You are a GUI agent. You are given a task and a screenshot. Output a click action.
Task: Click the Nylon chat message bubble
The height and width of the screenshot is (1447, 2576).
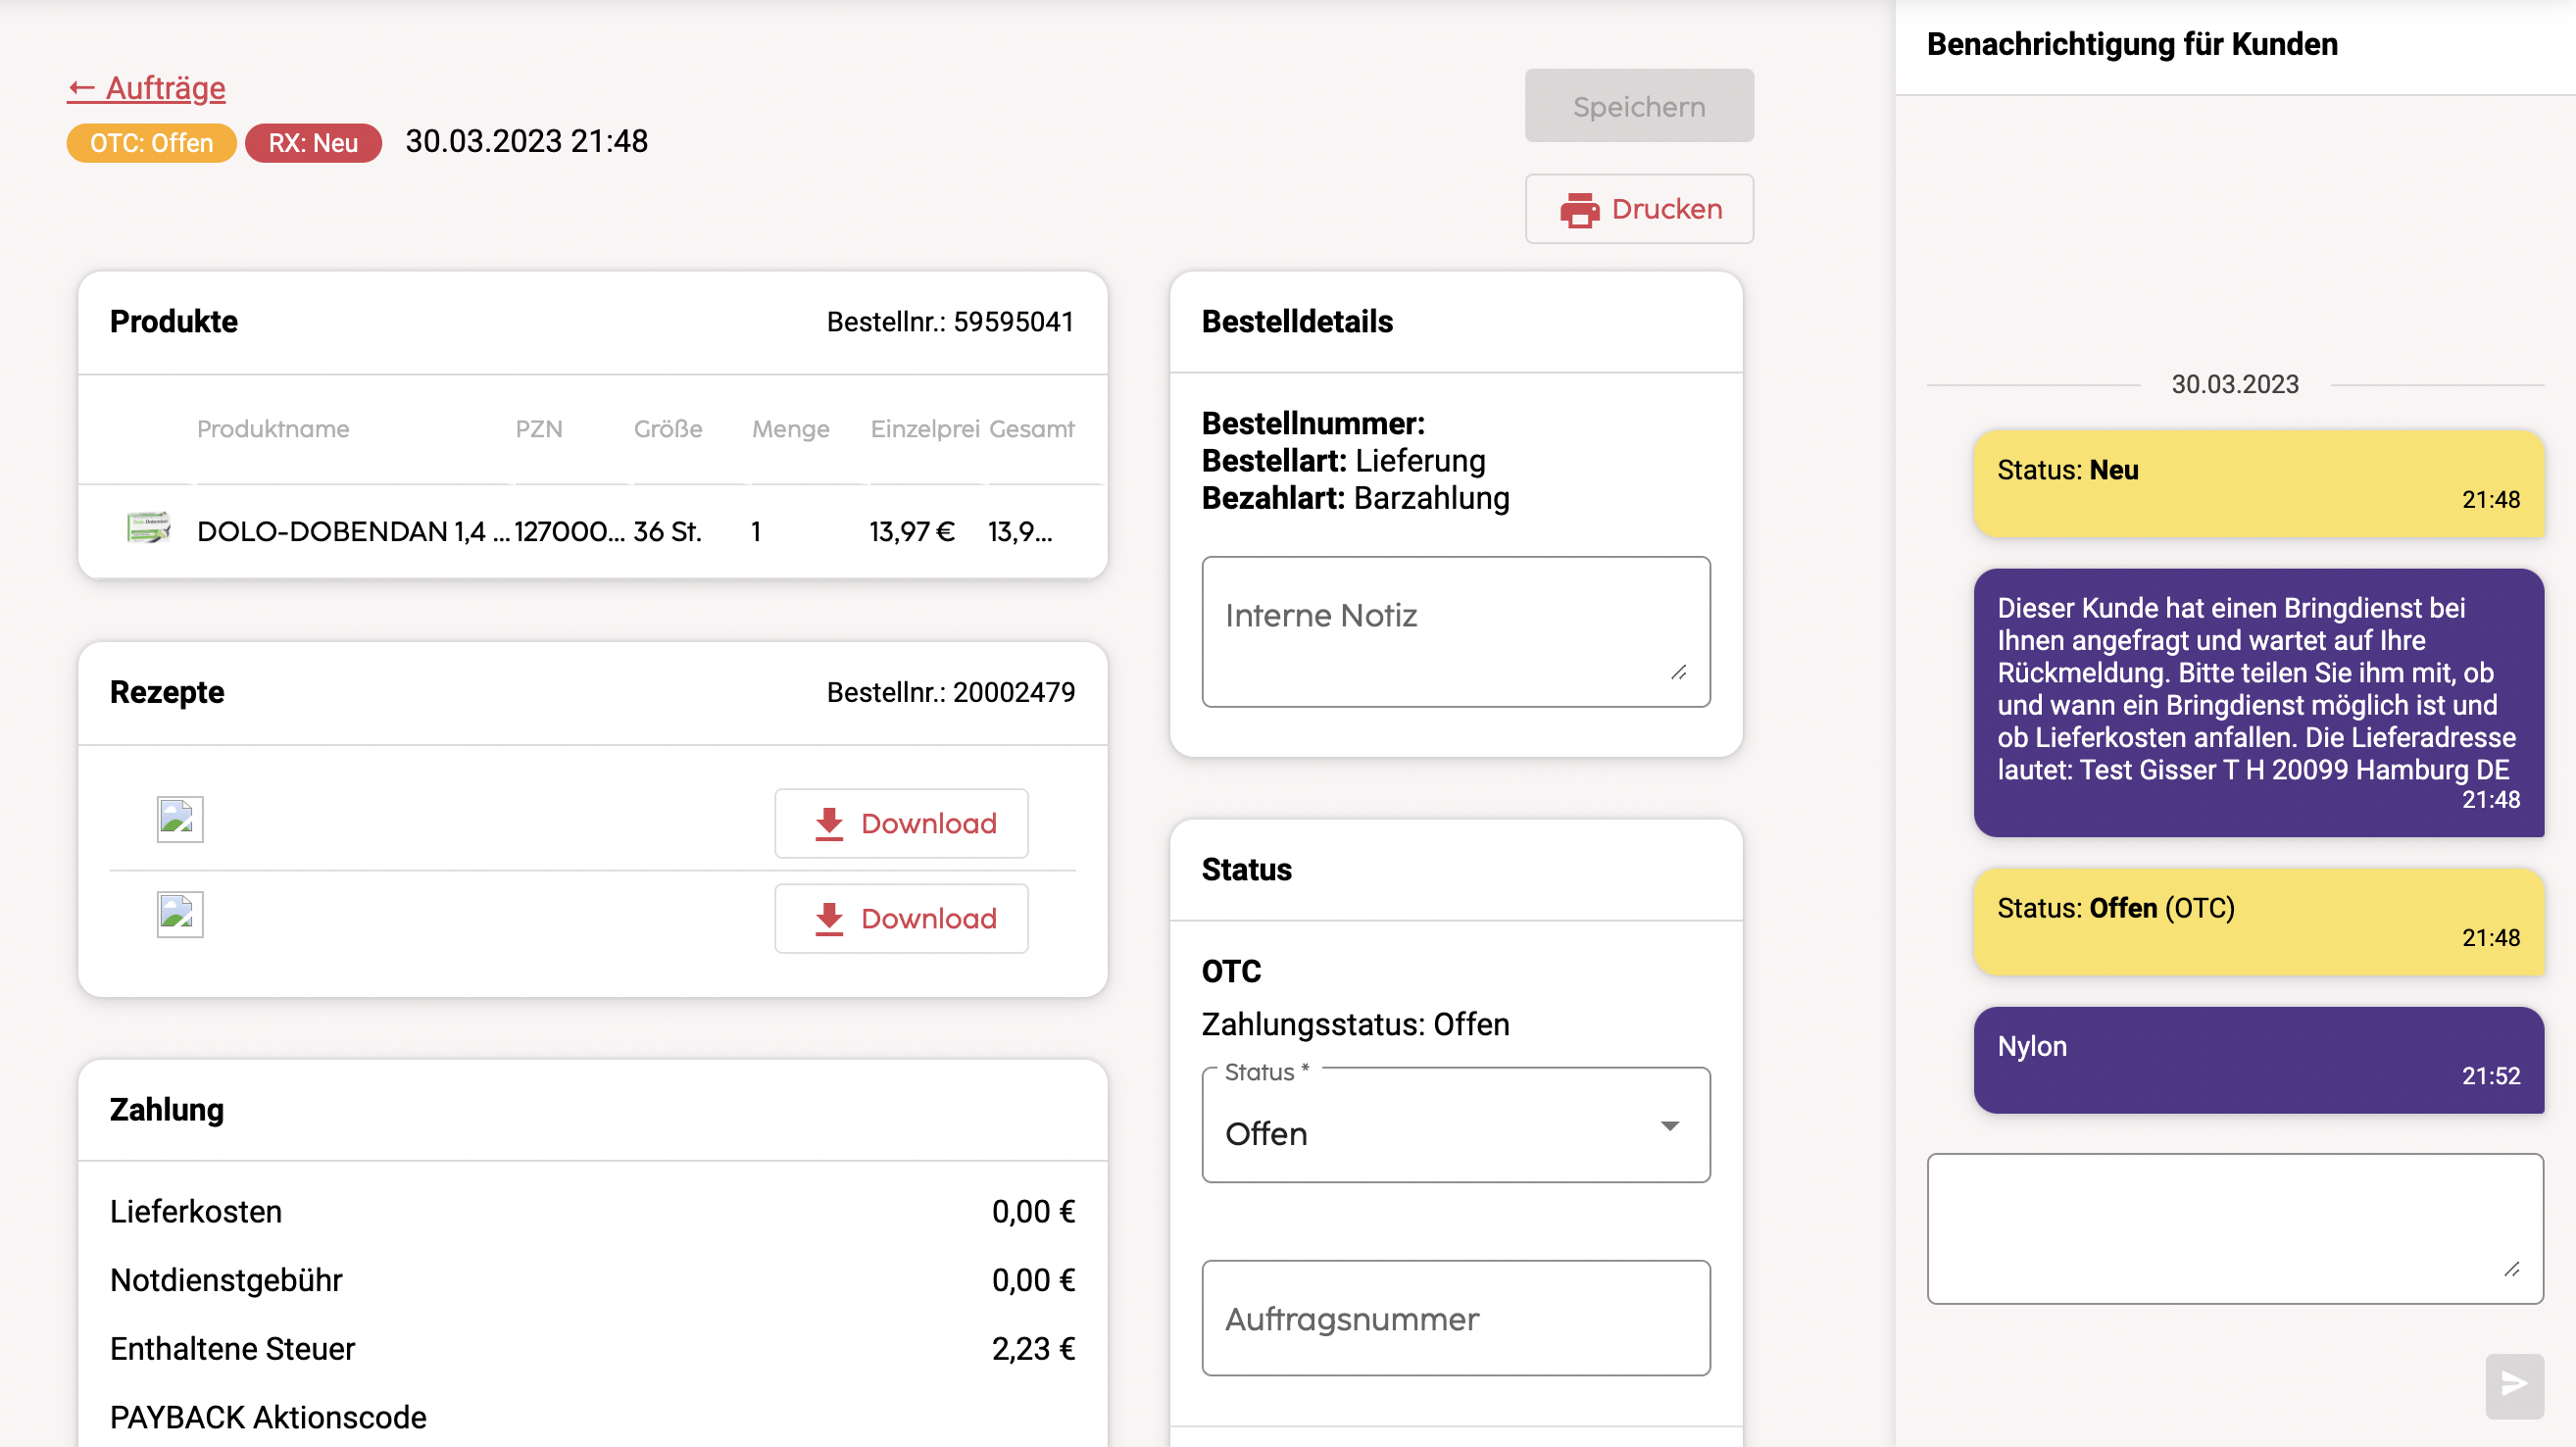[x=2258, y=1060]
